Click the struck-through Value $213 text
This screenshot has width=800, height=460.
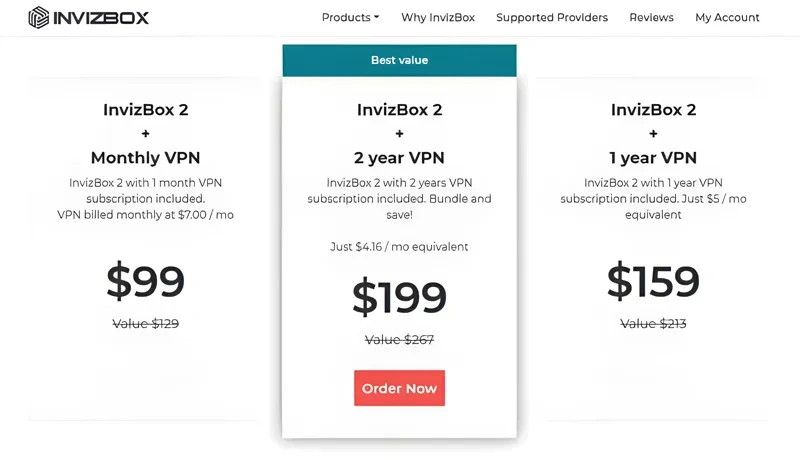pos(653,324)
